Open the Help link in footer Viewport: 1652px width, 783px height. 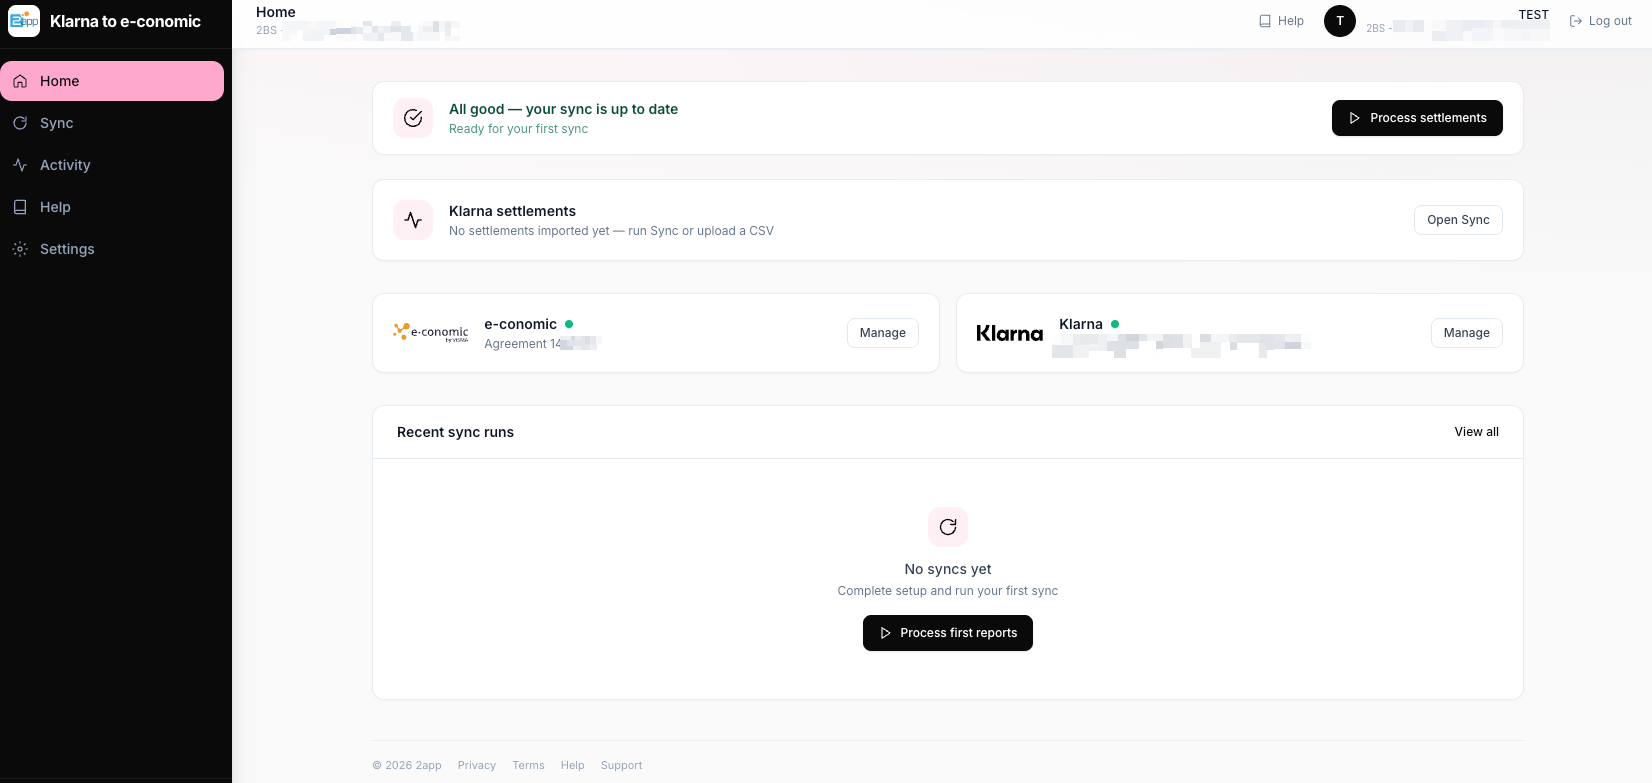pyautogui.click(x=573, y=766)
